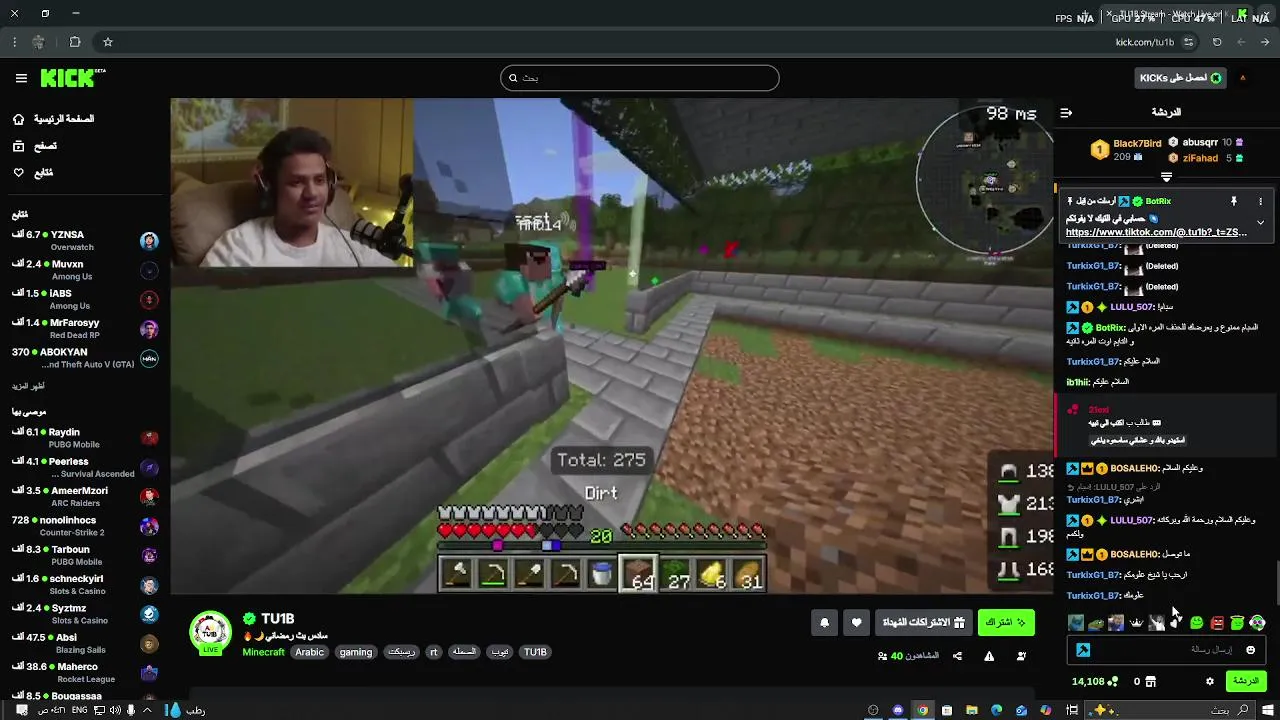Open Browse in the sidebar
The image size is (1280, 720).
[35, 146]
